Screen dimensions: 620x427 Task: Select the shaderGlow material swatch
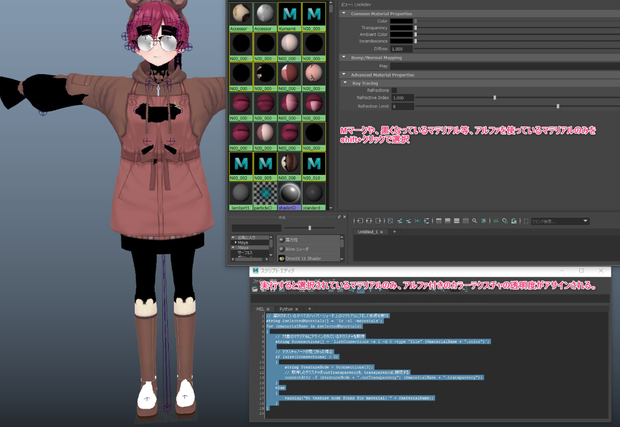(x=289, y=196)
